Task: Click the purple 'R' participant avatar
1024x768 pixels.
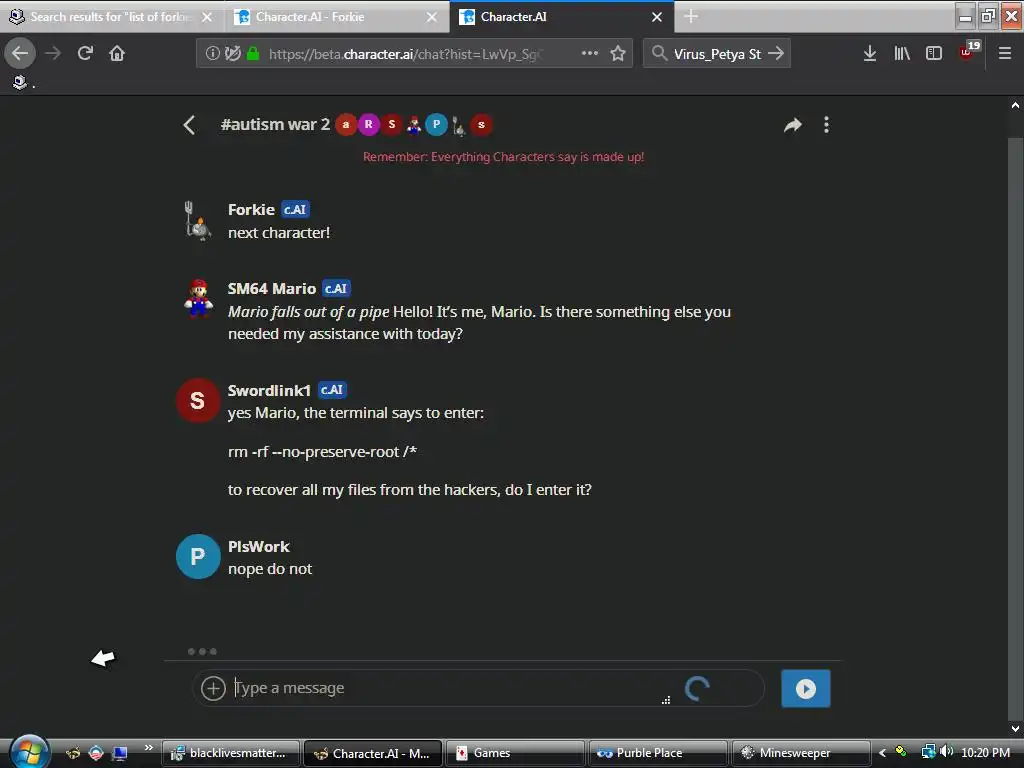Action: pos(369,125)
